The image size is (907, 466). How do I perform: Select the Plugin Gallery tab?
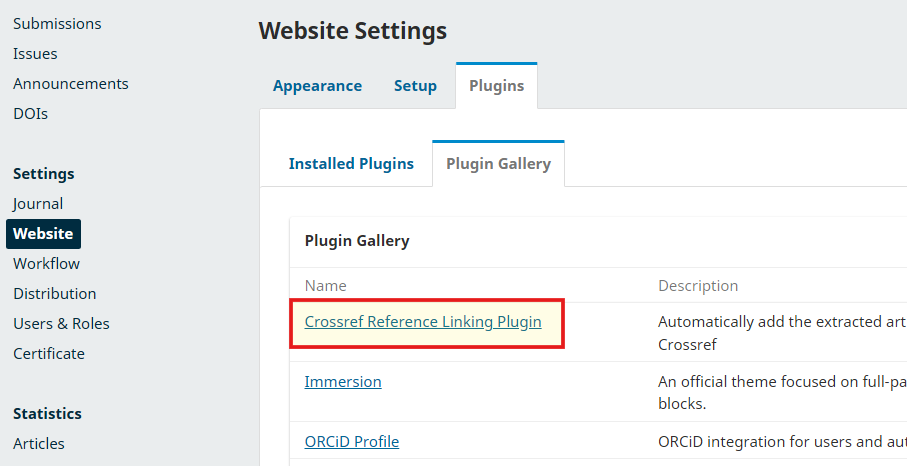[x=498, y=164]
